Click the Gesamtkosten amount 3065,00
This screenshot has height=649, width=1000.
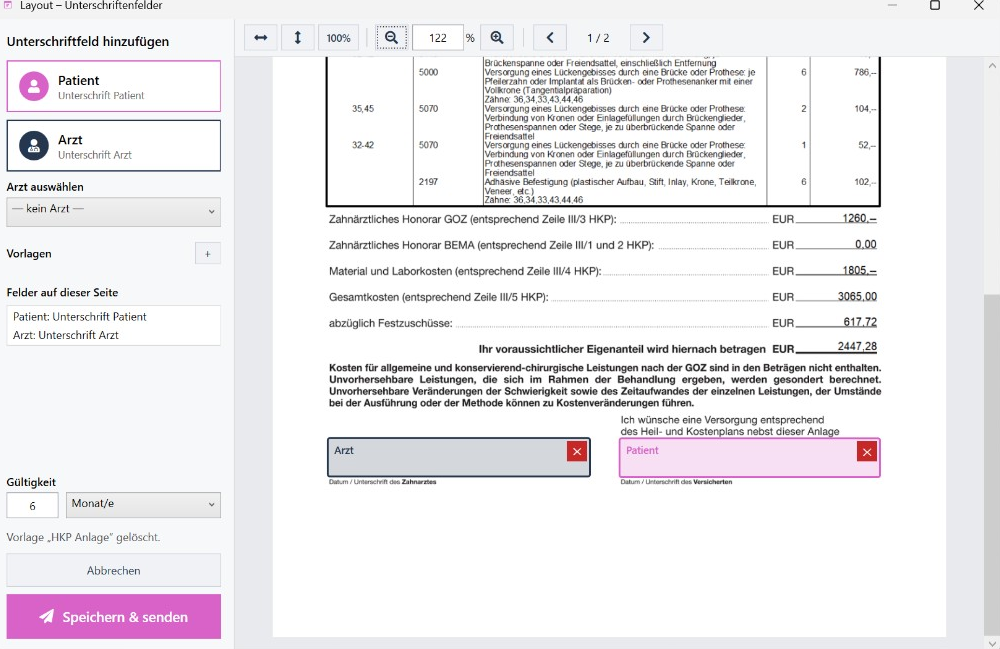click(857, 296)
